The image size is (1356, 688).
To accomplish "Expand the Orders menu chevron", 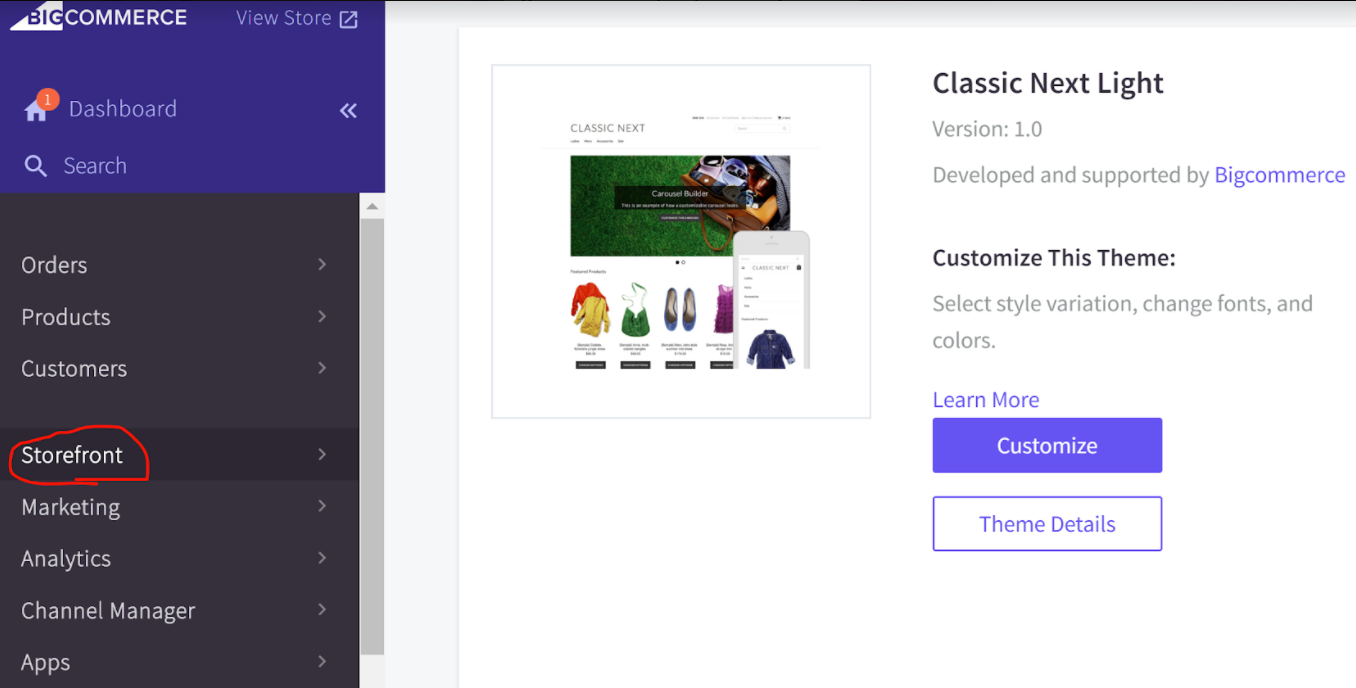I will coord(322,264).
